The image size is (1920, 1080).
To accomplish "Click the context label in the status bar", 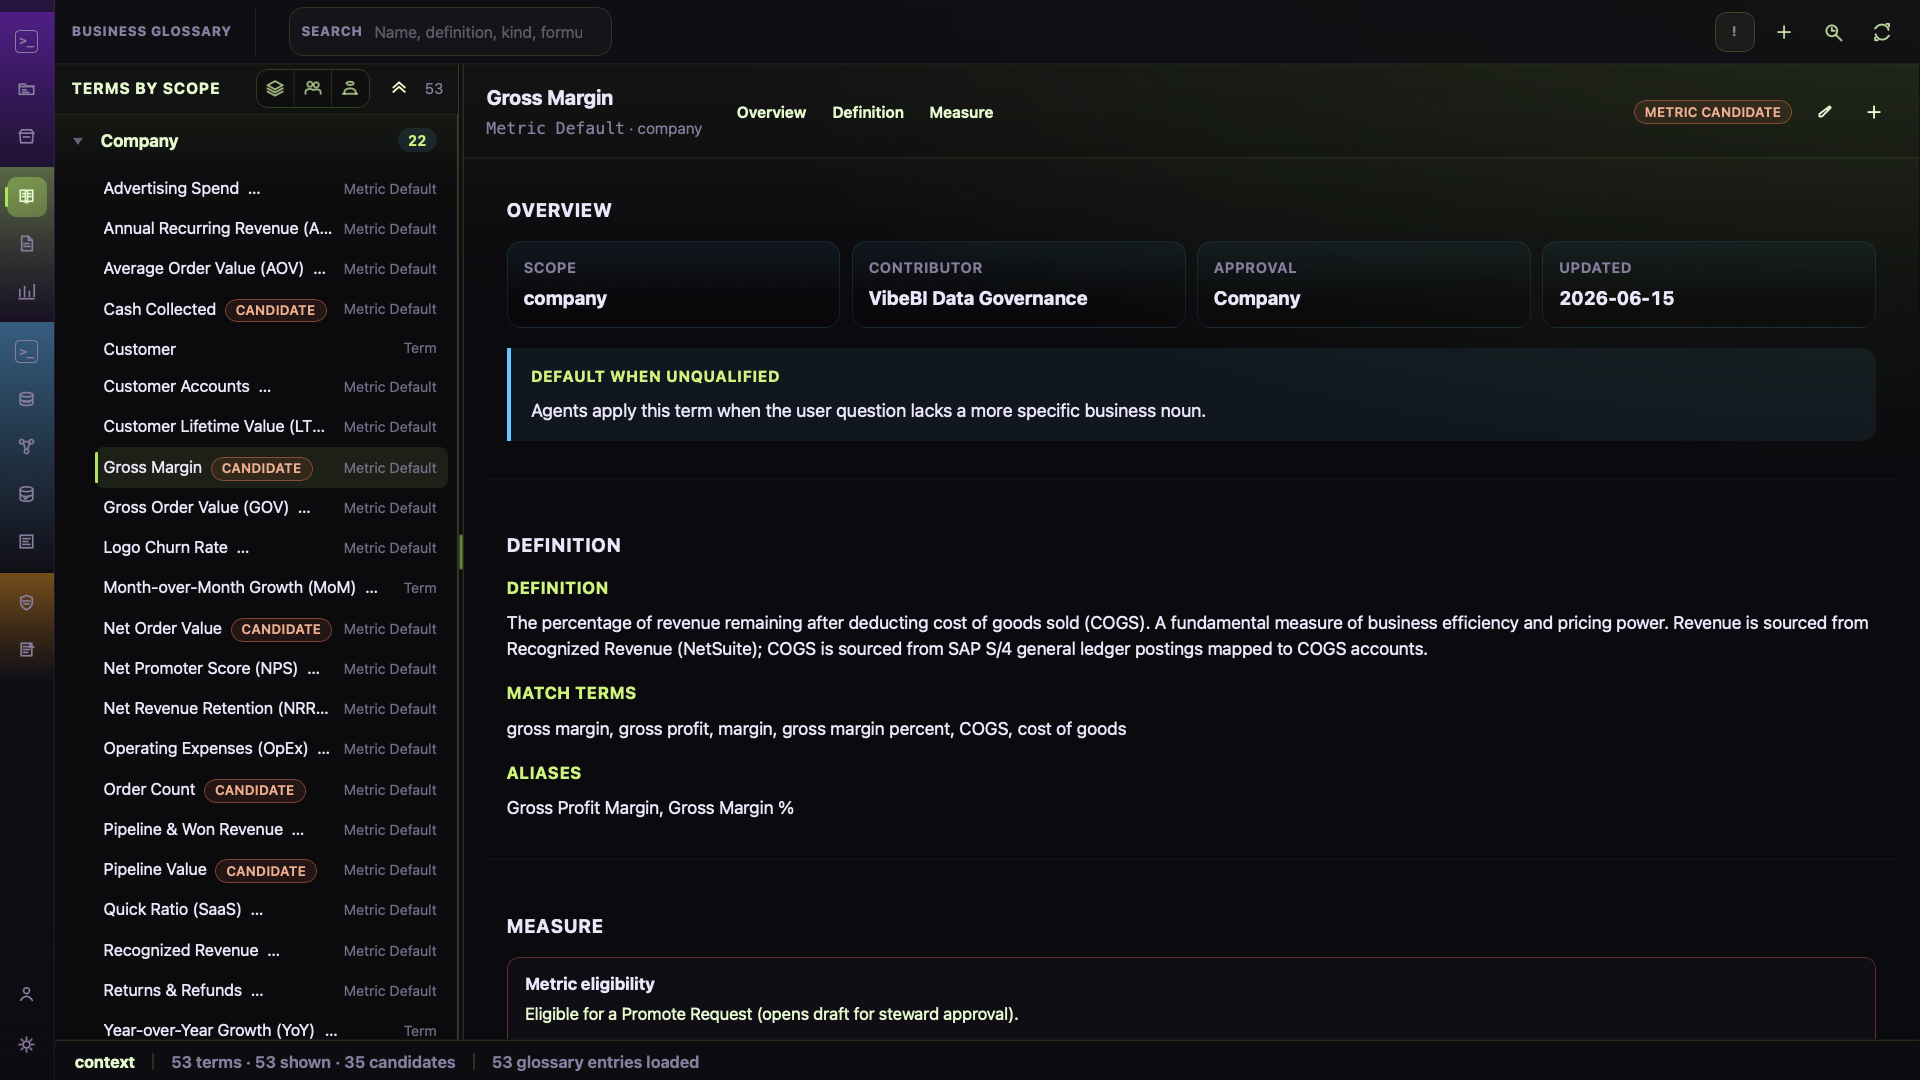I will pyautogui.click(x=104, y=1062).
